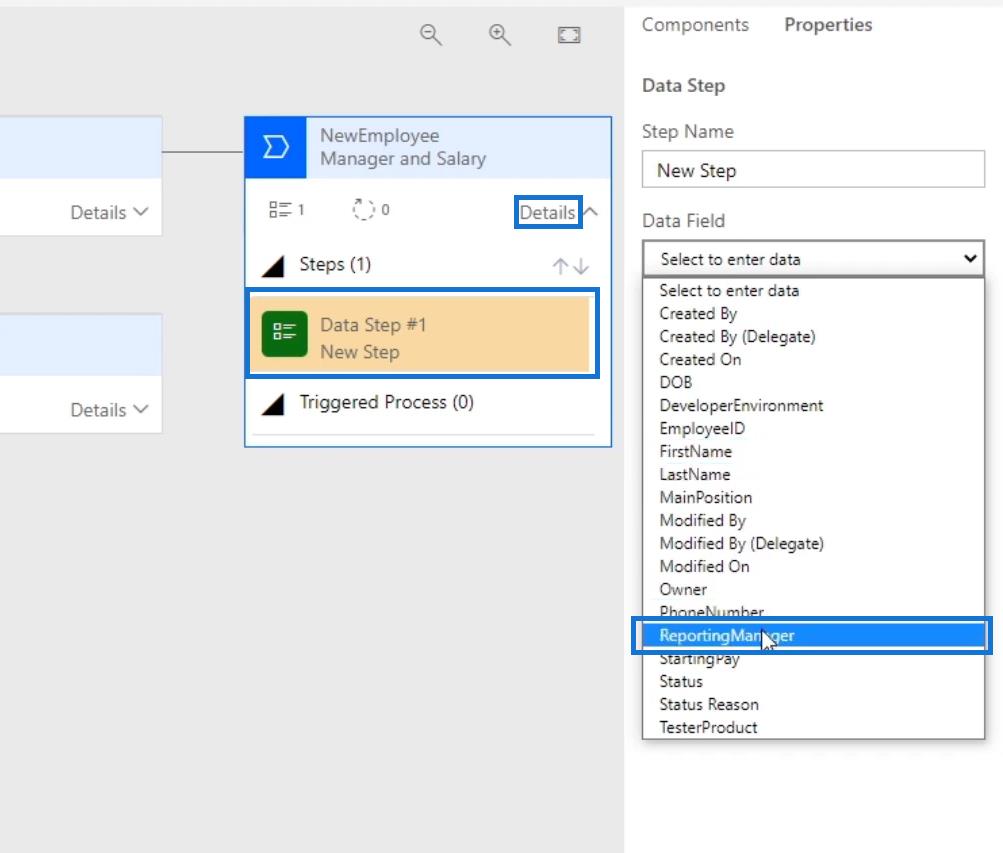Expand Details of upper left stage
Viewport: 1003px width, 853px height.
click(109, 212)
